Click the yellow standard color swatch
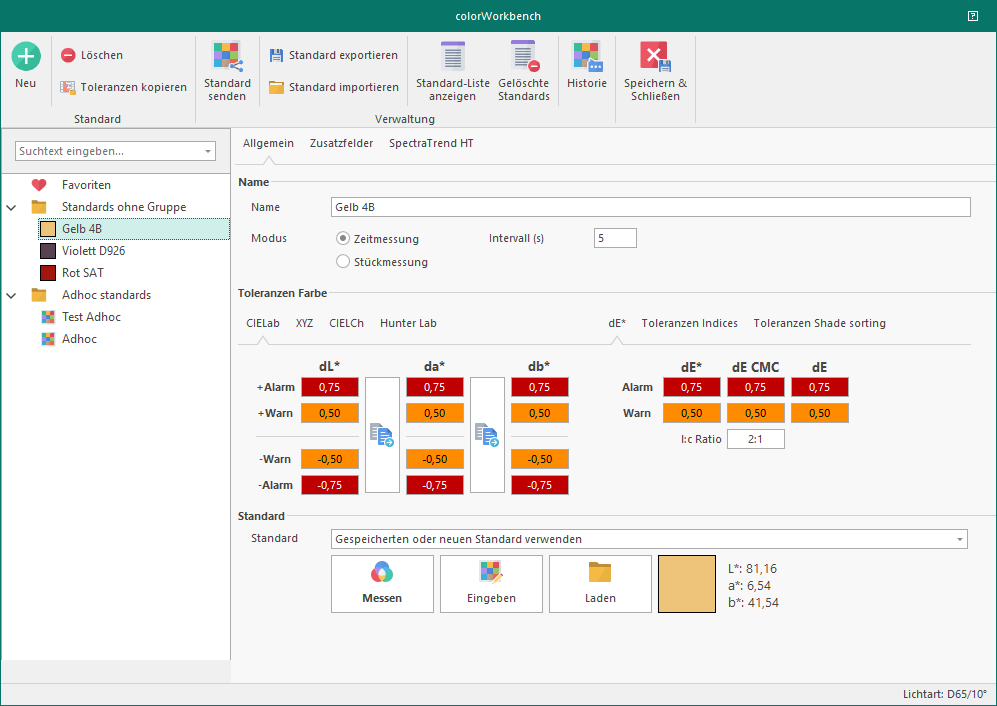The width and height of the screenshot is (997, 706). [687, 584]
